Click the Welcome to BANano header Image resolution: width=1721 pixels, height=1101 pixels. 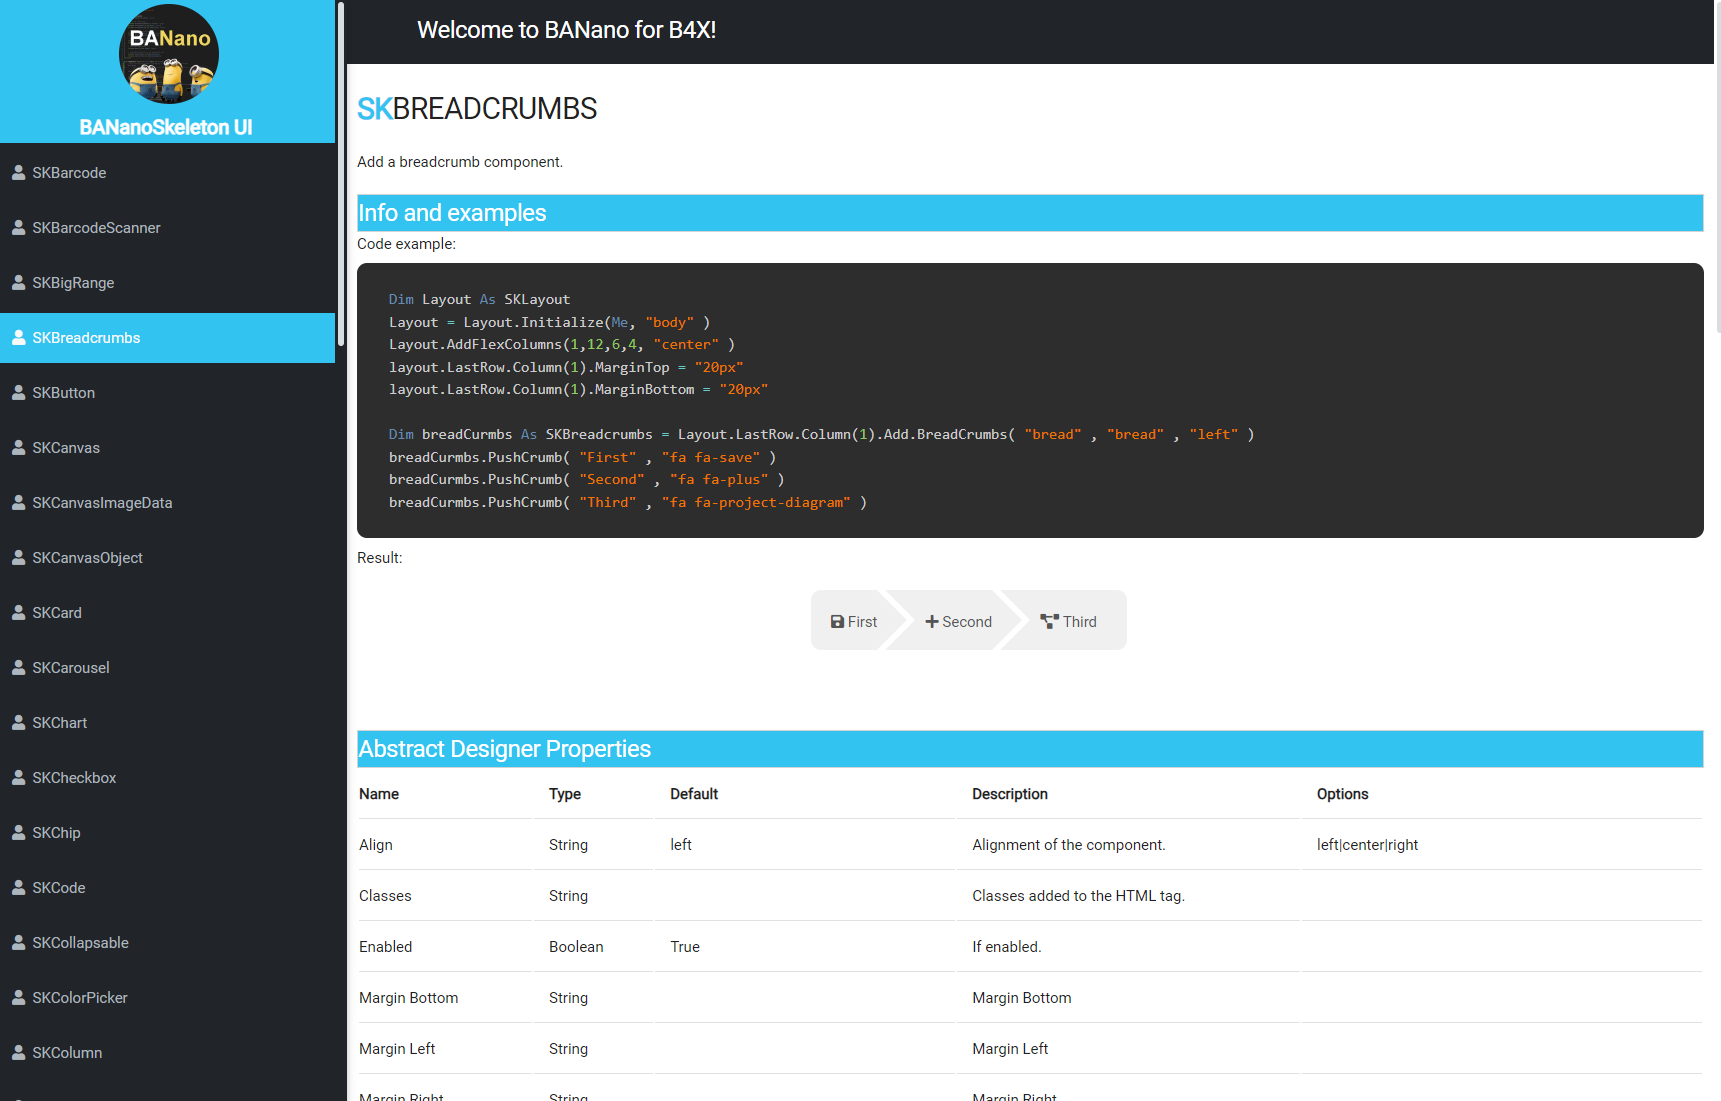coord(567,30)
